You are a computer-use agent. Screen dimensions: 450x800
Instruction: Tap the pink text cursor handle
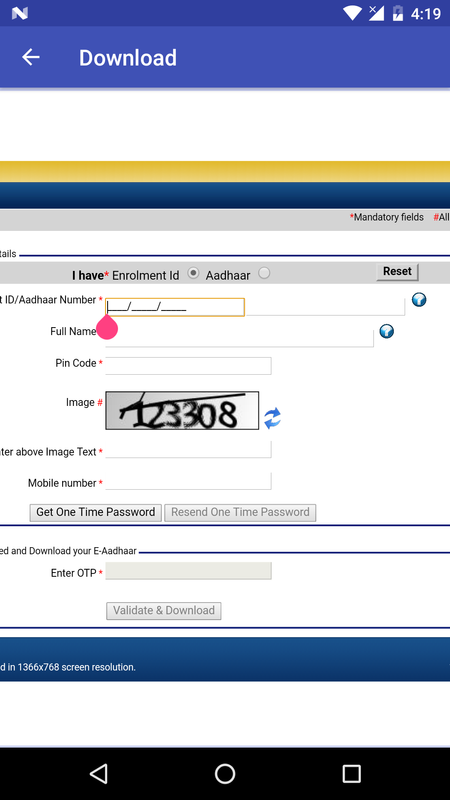coord(107,327)
